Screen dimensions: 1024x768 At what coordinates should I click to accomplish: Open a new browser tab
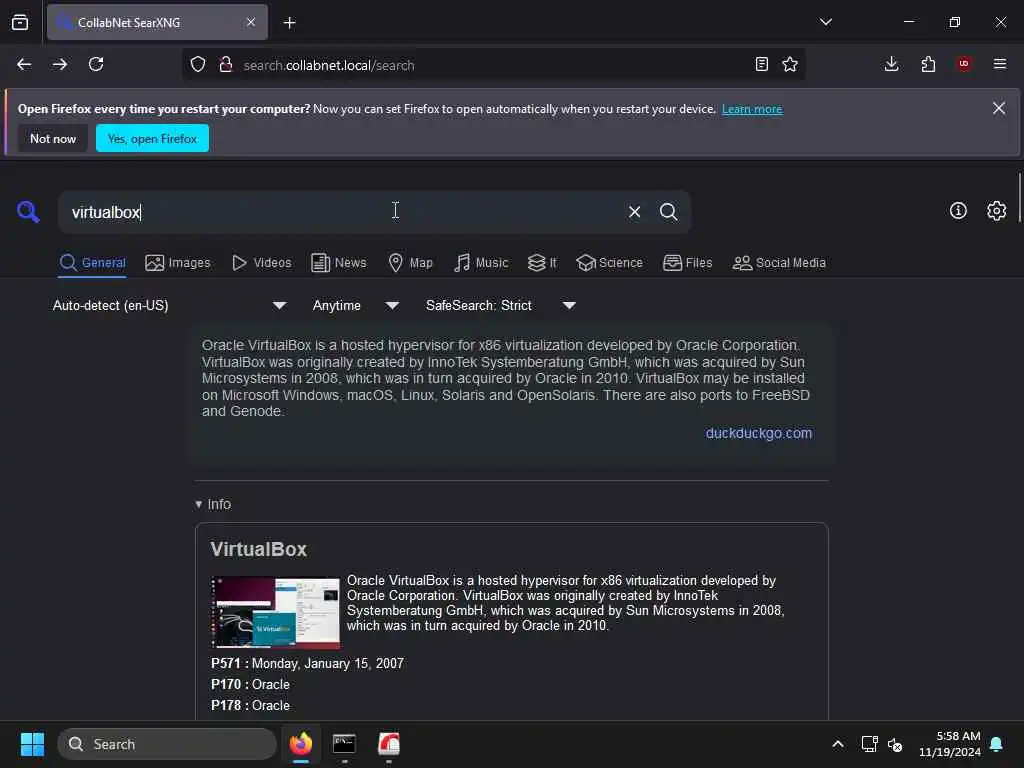tap(289, 23)
